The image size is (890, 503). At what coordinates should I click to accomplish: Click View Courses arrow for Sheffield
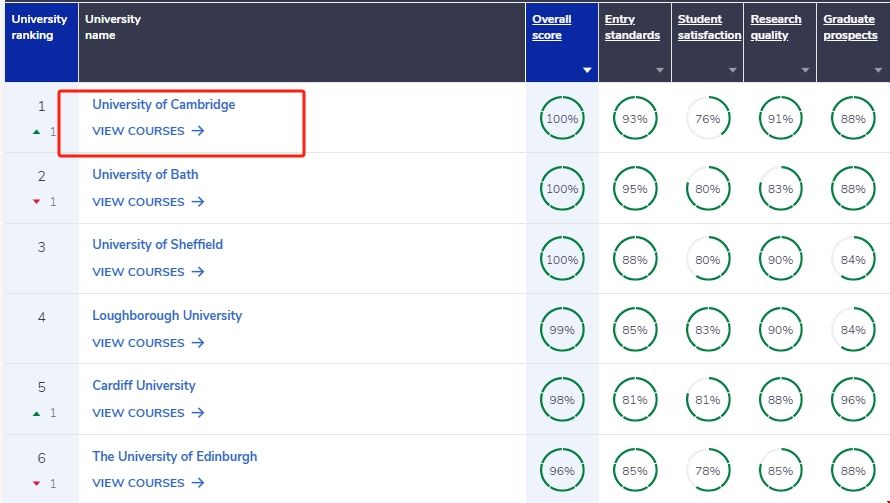coord(198,272)
